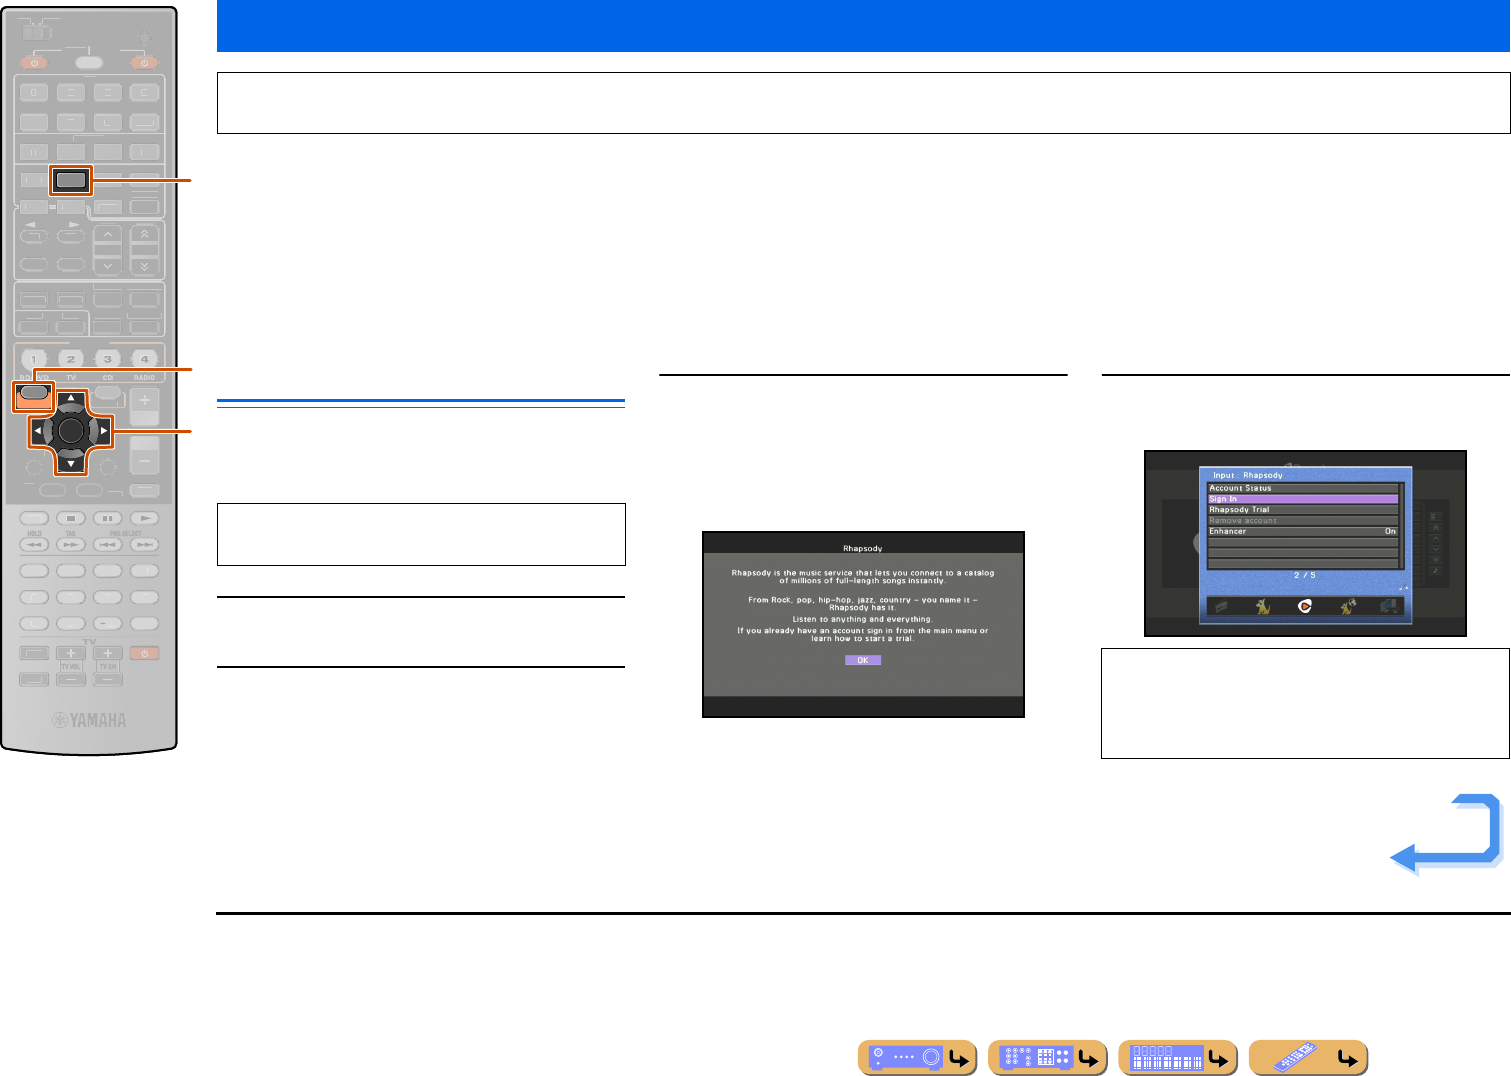Image resolution: width=1511 pixels, height=1076 pixels.
Task: Click the rear panel navigation icon
Action: pos(1047,1057)
